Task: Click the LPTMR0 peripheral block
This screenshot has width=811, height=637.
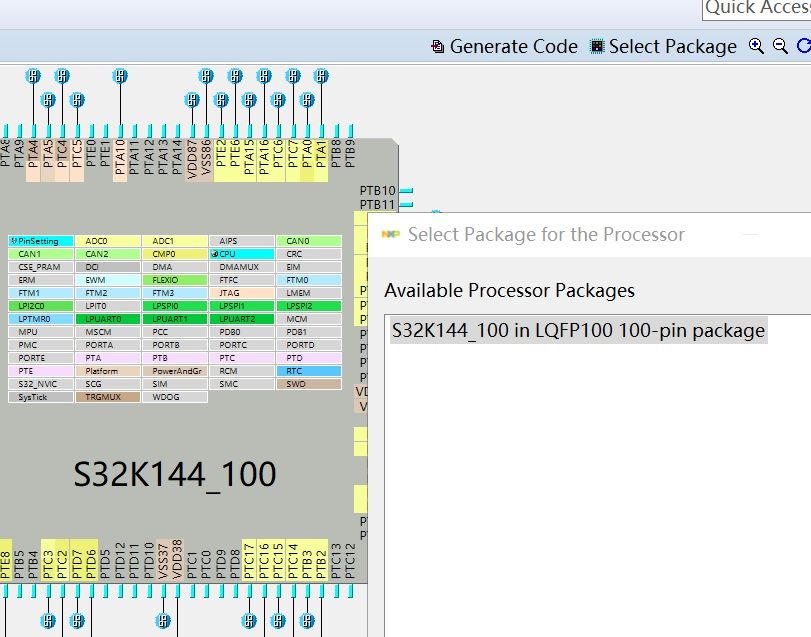Action: [x=40, y=319]
